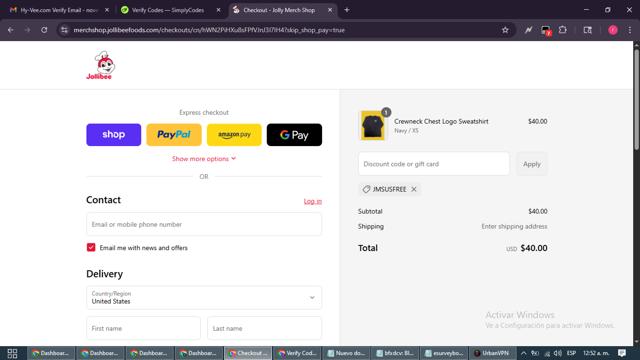Open site information icon in address bar
This screenshot has width=640, height=360.
[64, 30]
